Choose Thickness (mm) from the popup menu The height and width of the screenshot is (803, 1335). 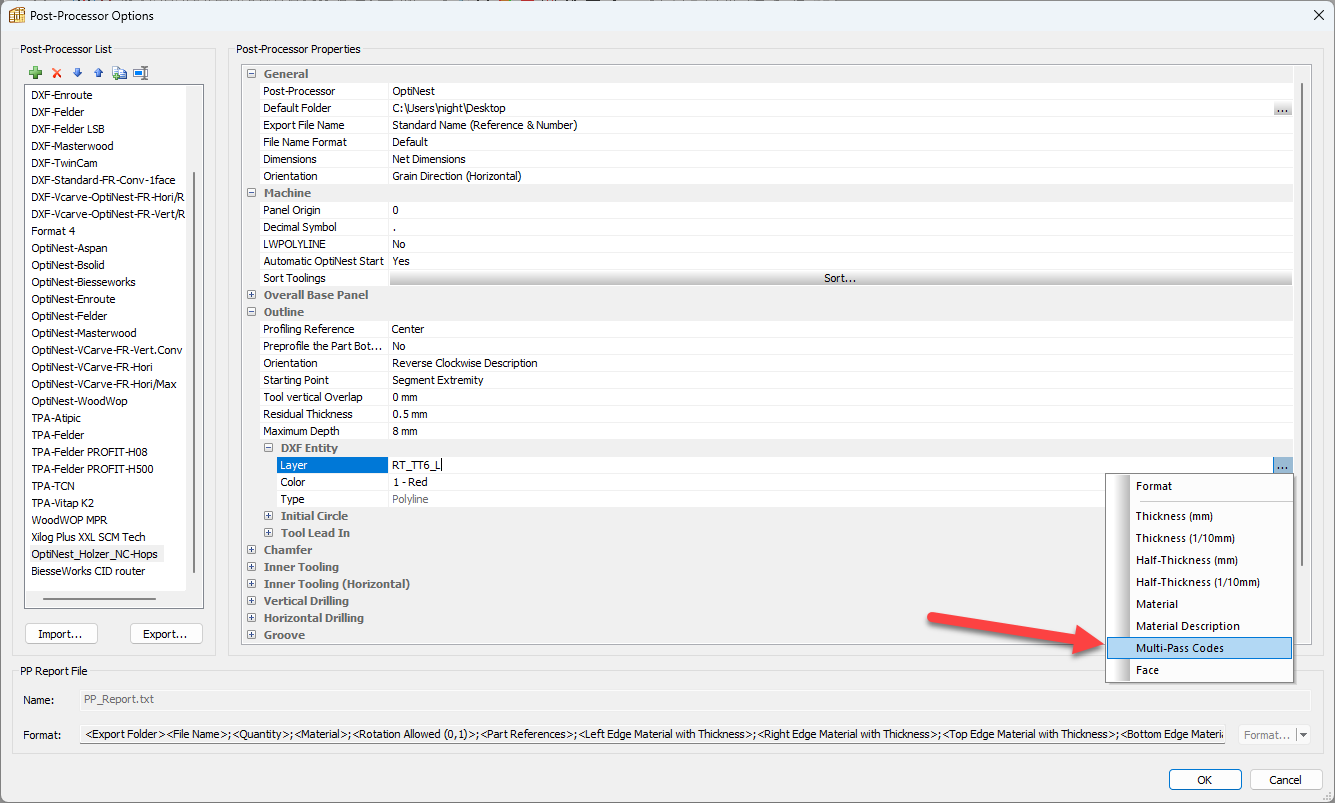click(1200, 516)
